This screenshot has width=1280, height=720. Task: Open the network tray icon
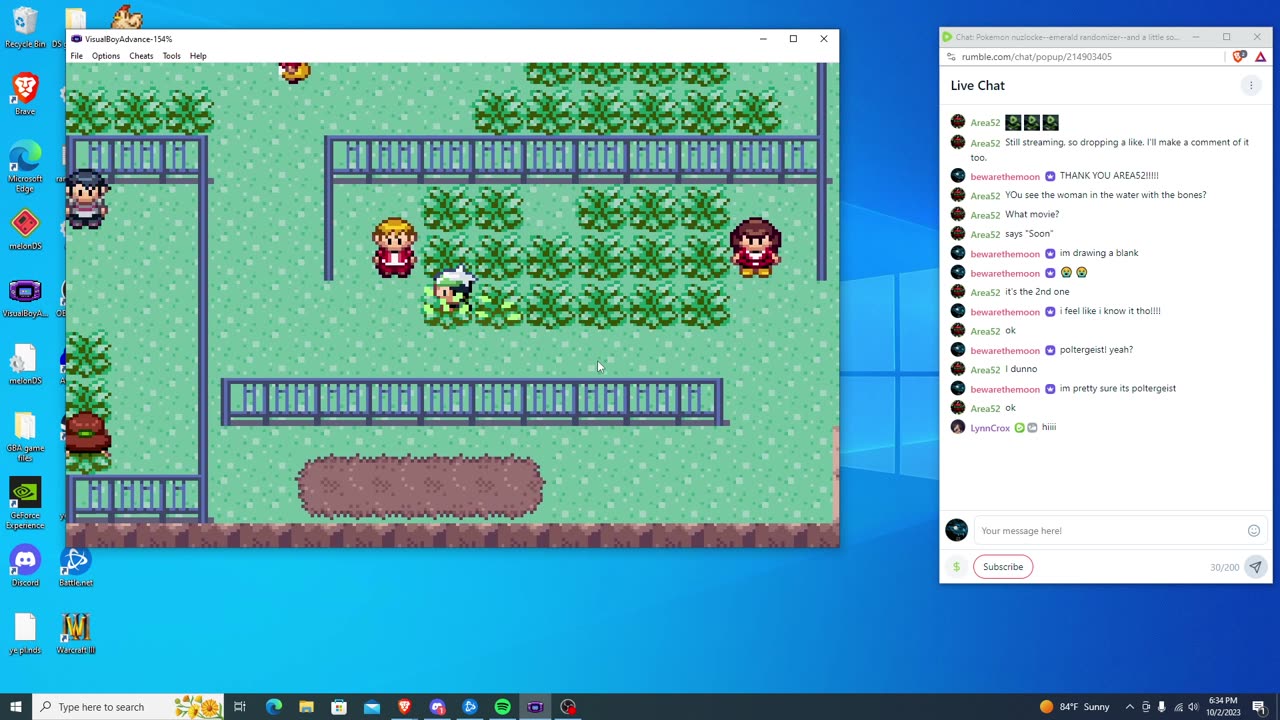coord(1177,707)
